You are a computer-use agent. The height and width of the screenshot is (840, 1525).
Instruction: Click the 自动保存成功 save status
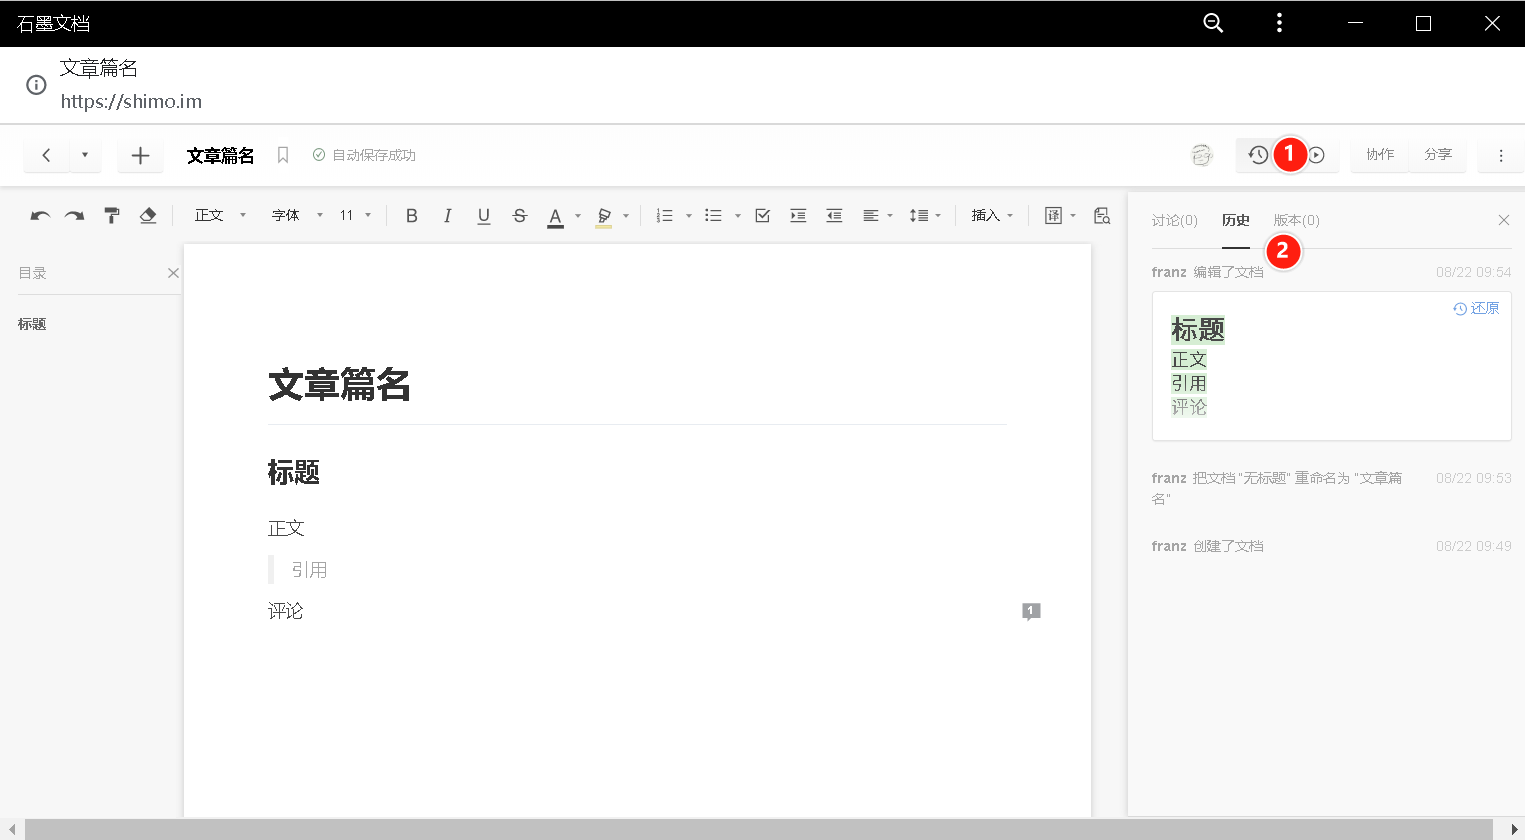click(x=364, y=155)
